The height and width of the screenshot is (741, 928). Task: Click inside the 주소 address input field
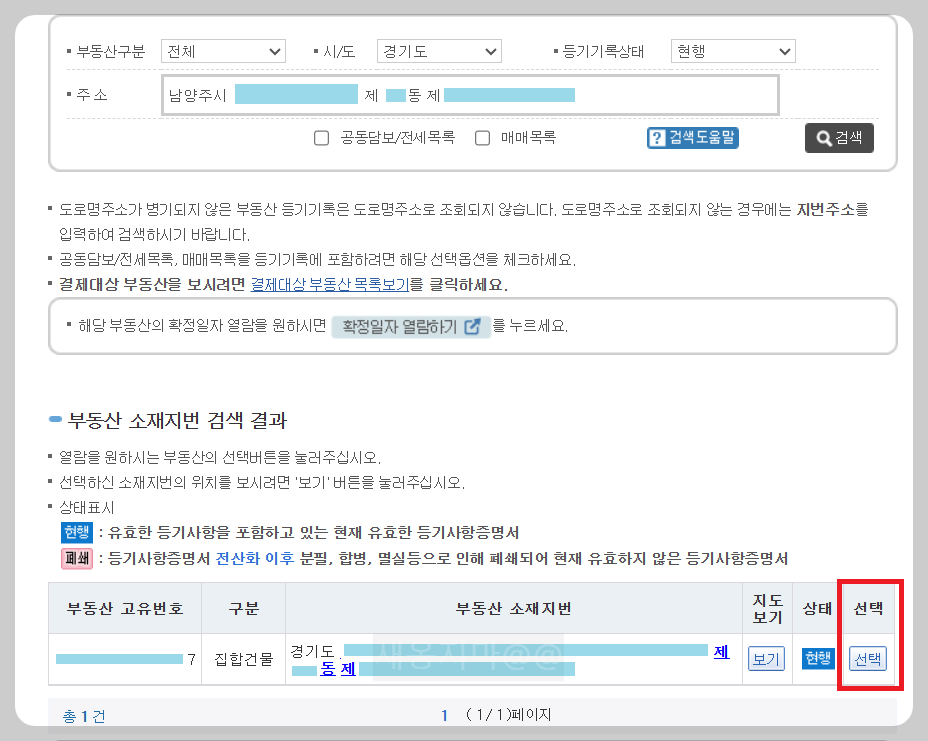coord(470,94)
